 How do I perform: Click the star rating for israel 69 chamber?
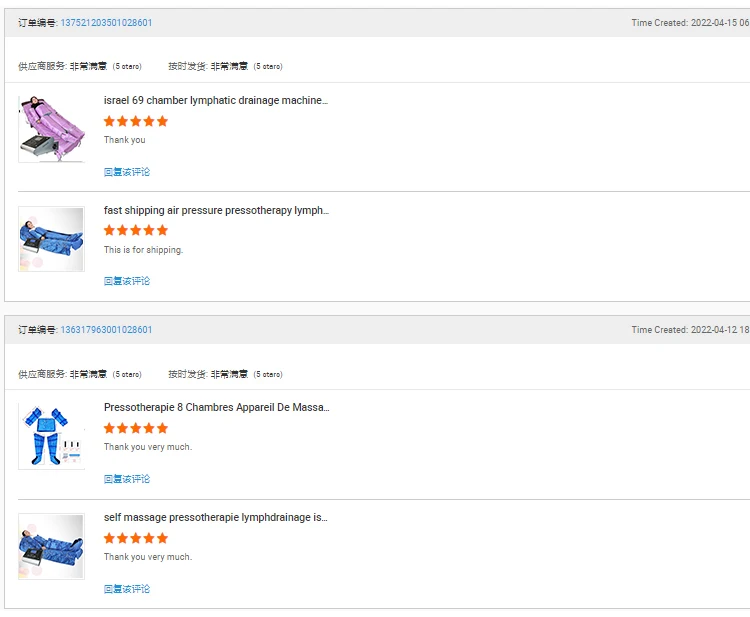(136, 121)
